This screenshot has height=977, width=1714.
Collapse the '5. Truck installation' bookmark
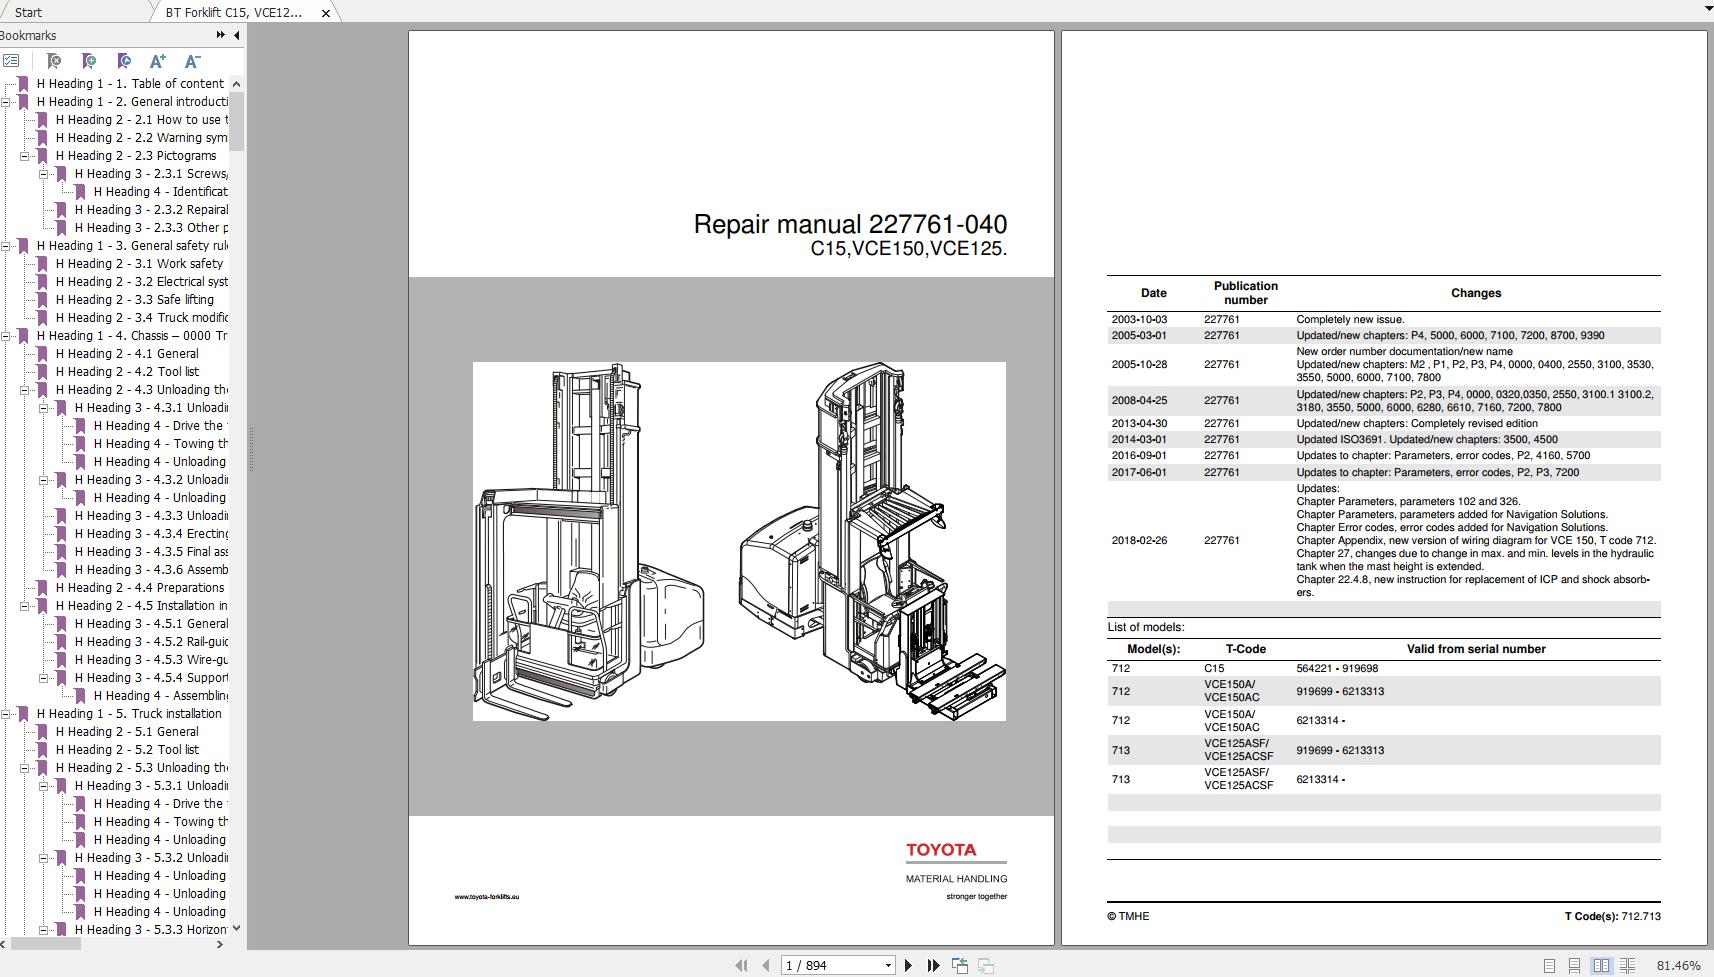click(6, 713)
